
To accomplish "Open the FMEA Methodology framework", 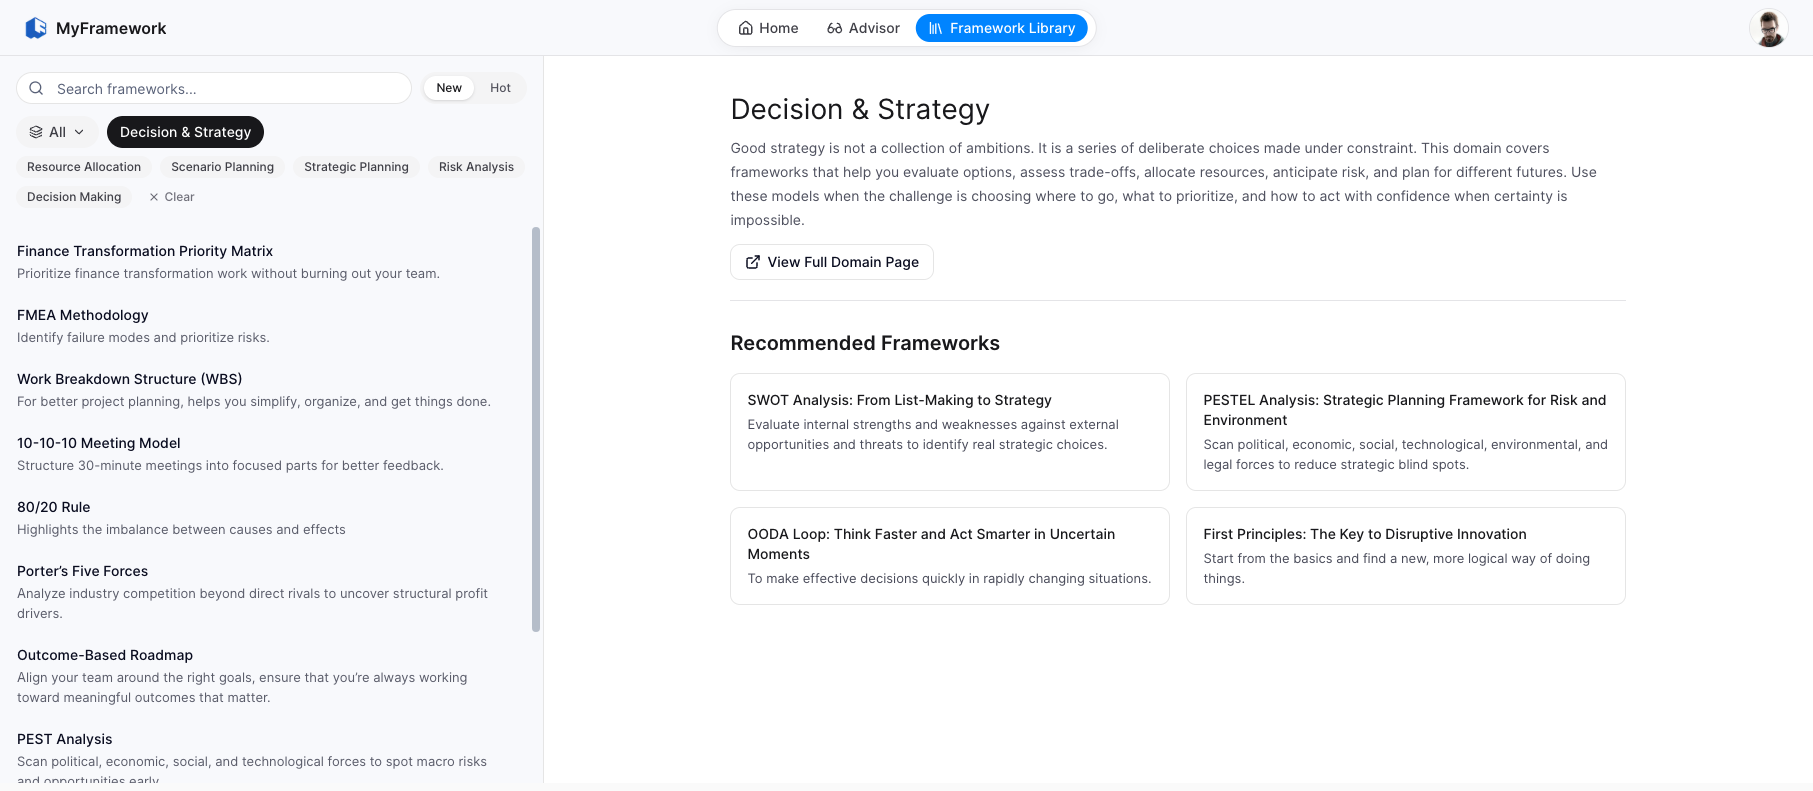I will (x=266, y=326).
